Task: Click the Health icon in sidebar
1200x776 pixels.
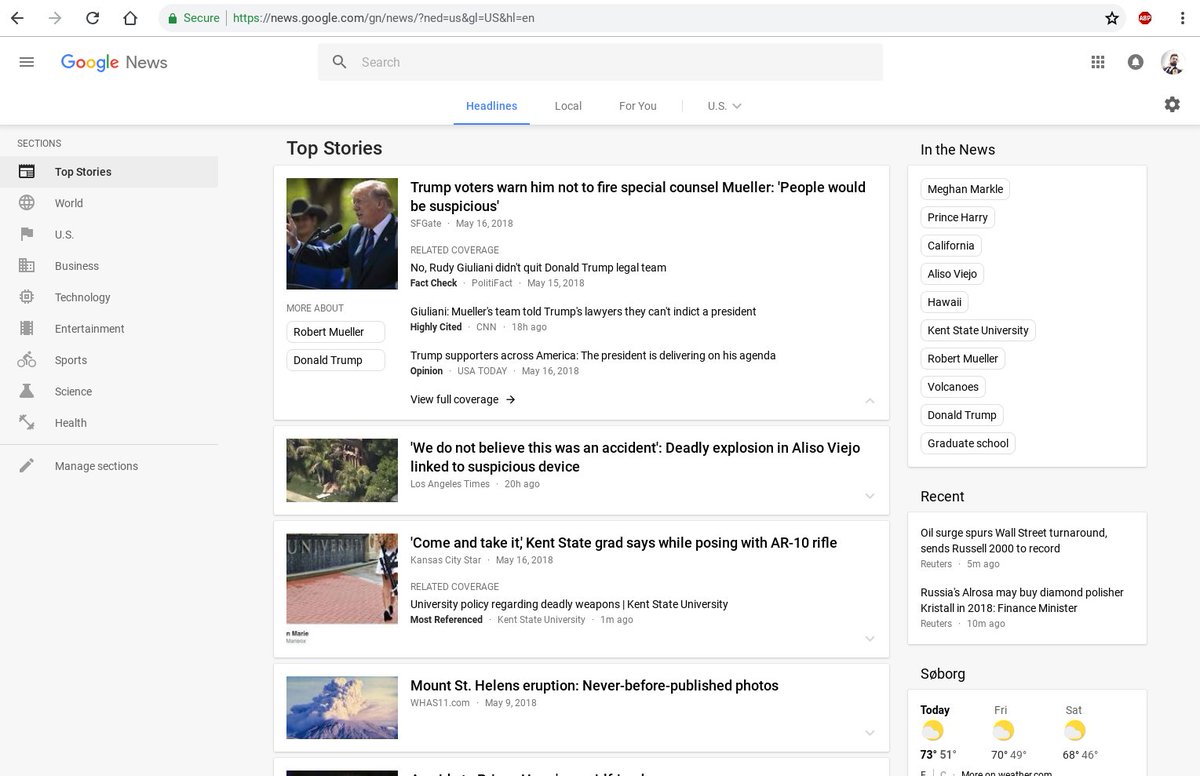Action: [x=27, y=423]
